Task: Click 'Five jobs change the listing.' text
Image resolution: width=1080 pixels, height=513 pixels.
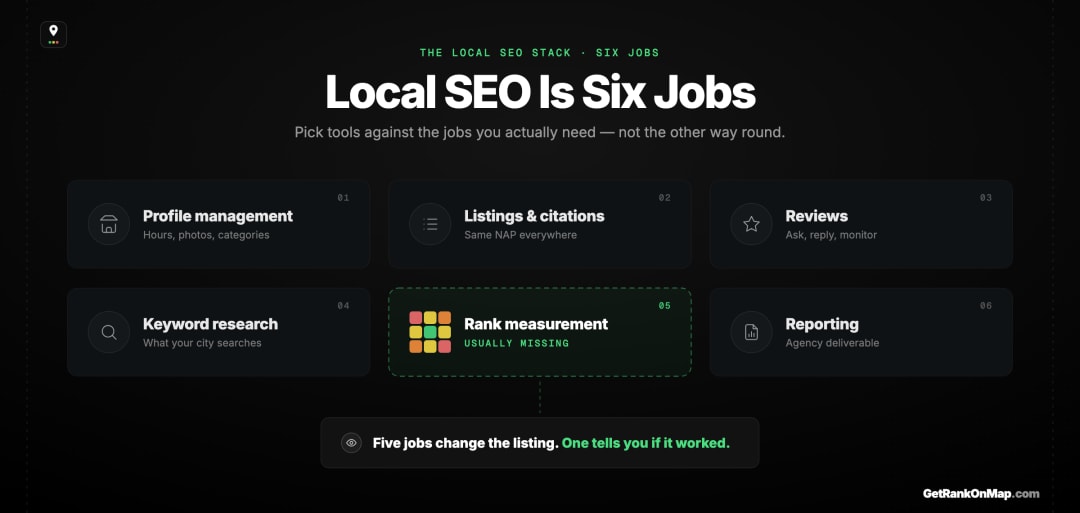Action: click(466, 443)
